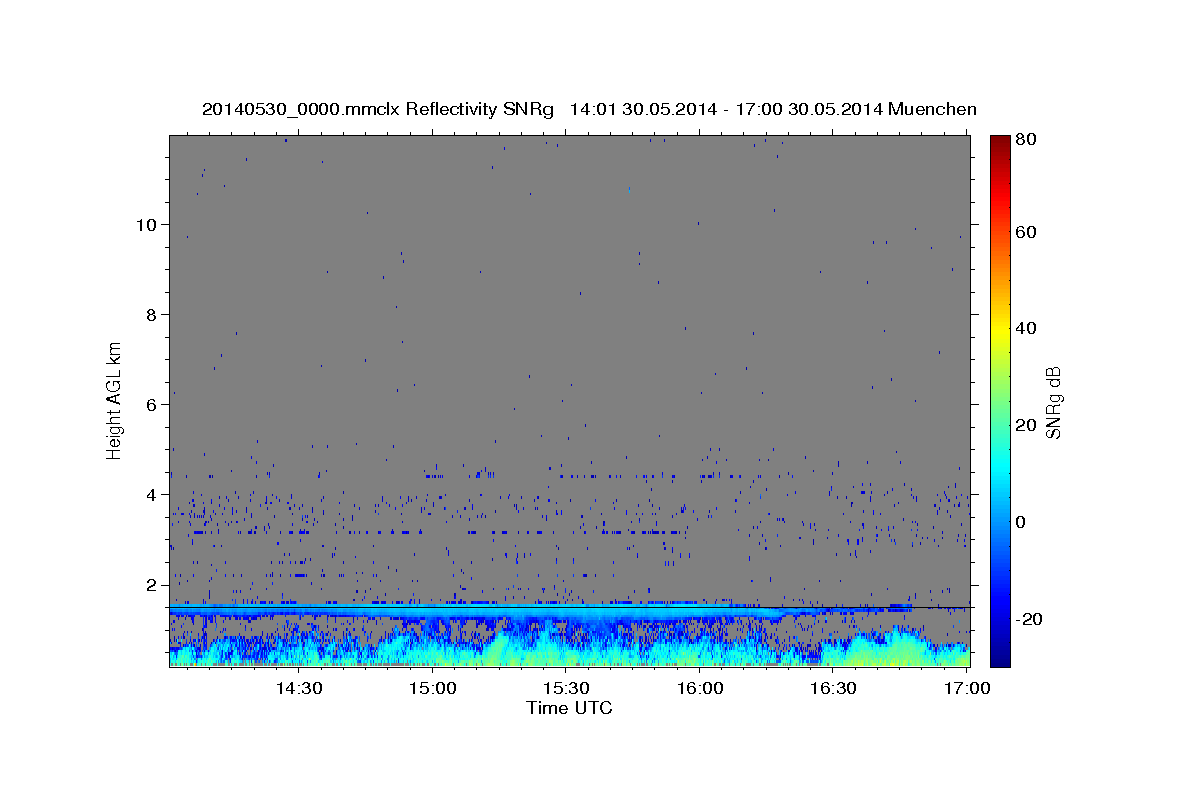Click the colorbar value 80
This screenshot has width=1200, height=800.
(x=1026, y=139)
